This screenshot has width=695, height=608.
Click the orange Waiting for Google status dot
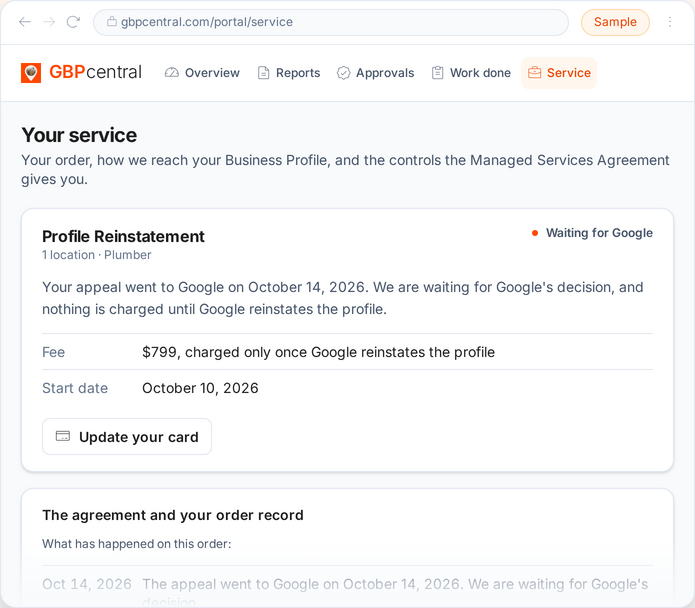click(x=535, y=233)
